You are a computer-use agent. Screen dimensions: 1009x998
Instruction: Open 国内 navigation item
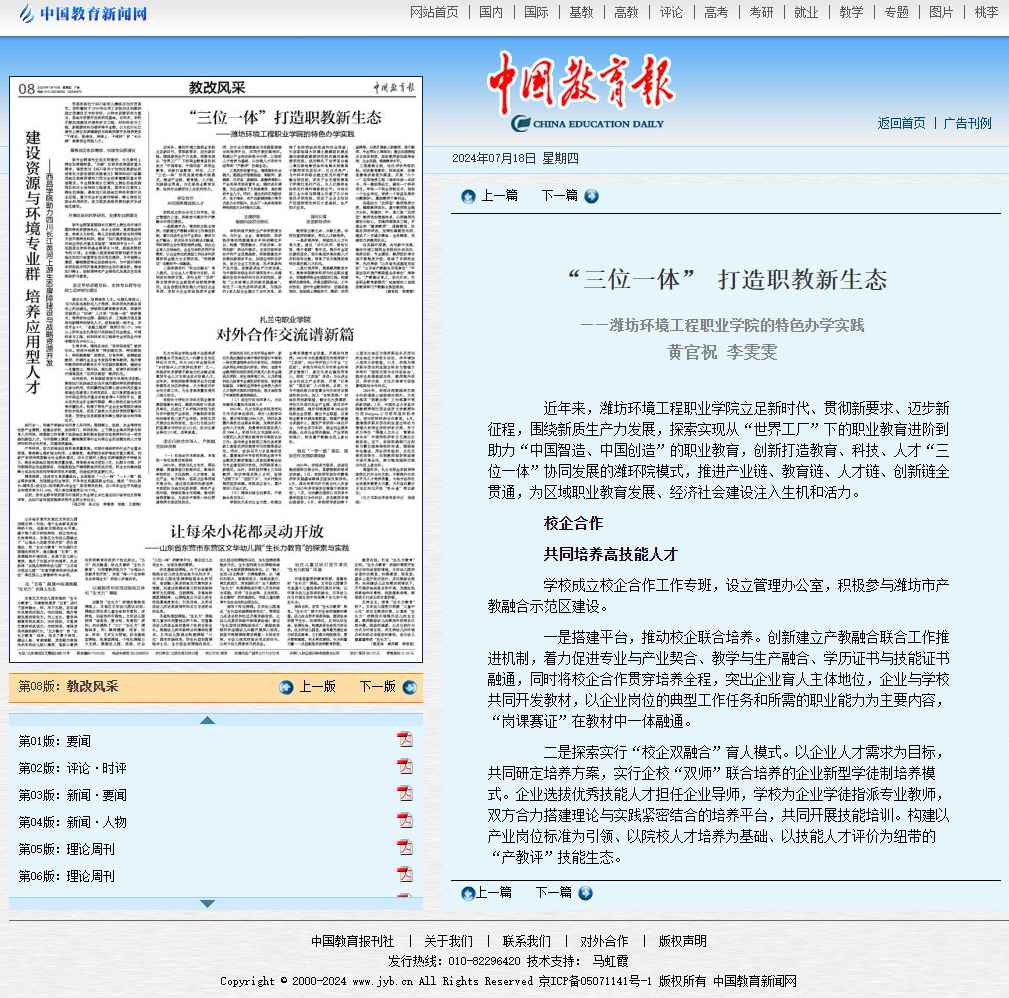pos(491,12)
